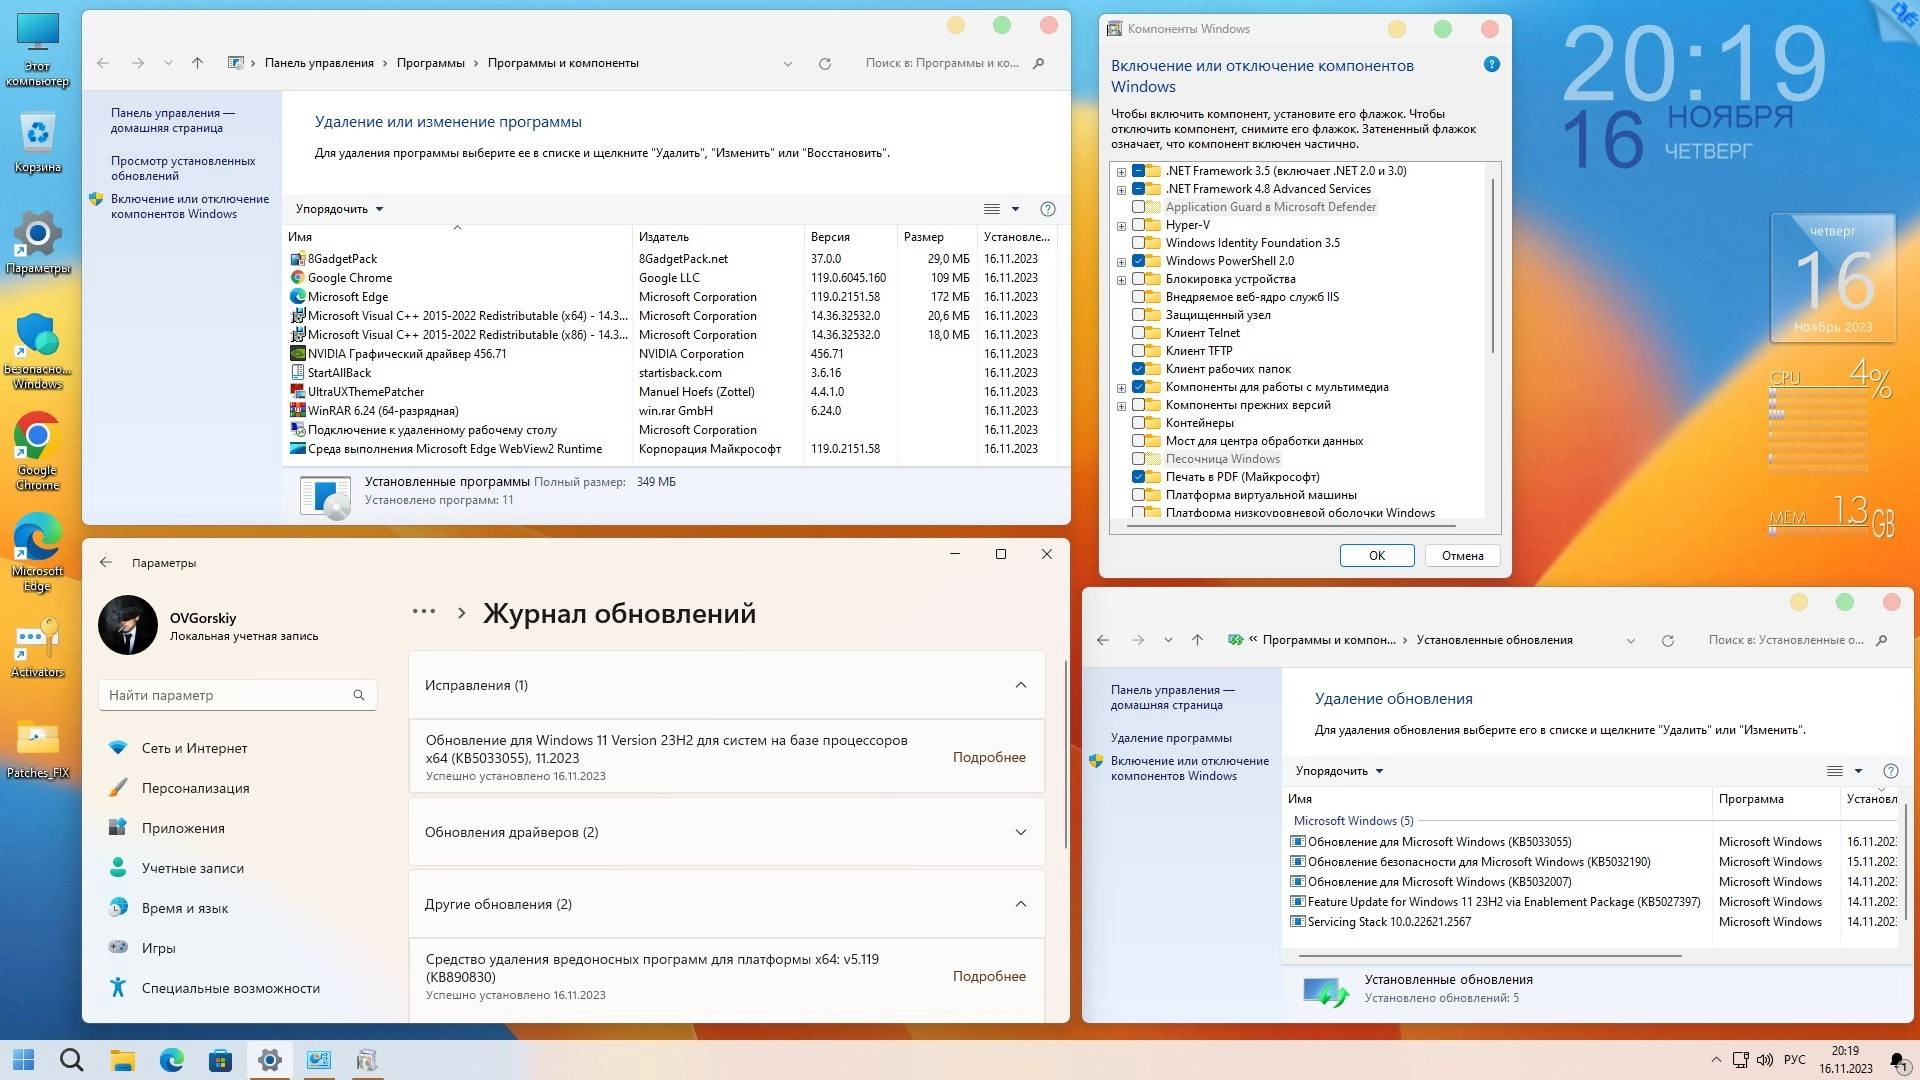This screenshot has height=1080, width=1920.
Task: Open the Patches_FIX desktop folder
Action: tap(38, 748)
